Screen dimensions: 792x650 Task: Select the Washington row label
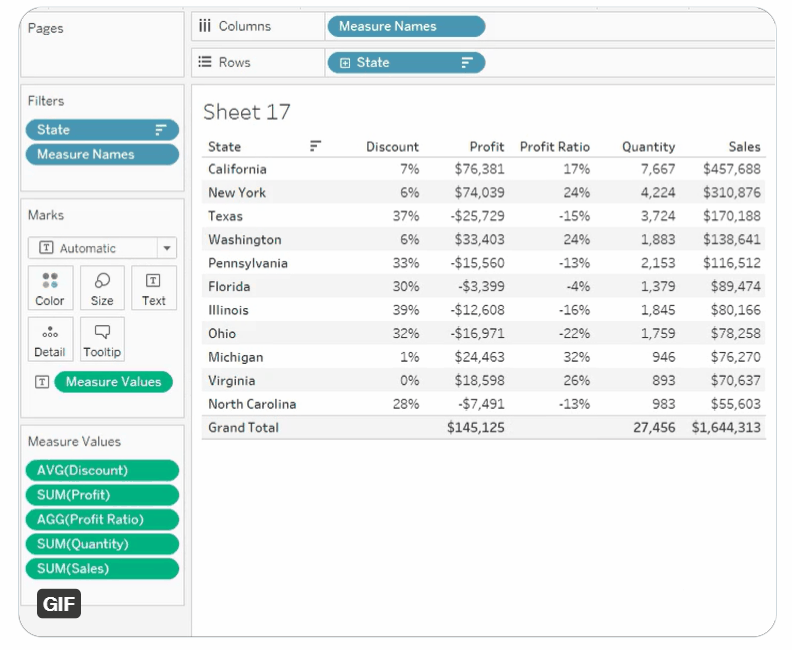pos(244,240)
